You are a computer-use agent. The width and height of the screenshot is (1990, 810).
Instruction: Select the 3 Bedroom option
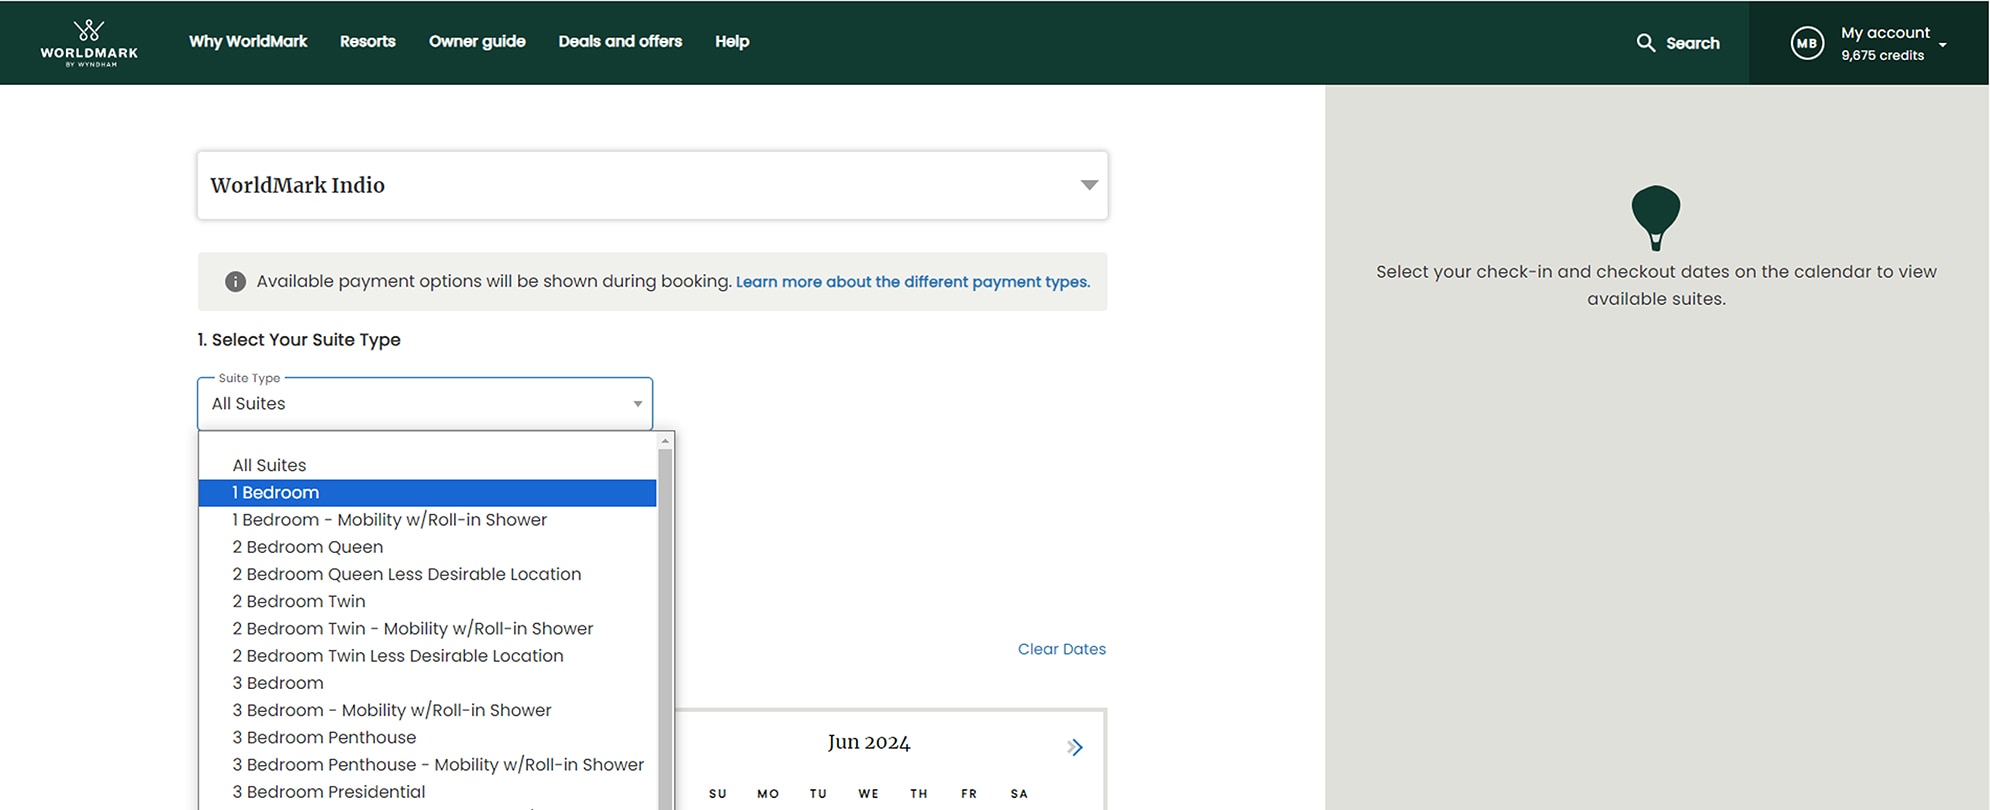click(x=427, y=683)
